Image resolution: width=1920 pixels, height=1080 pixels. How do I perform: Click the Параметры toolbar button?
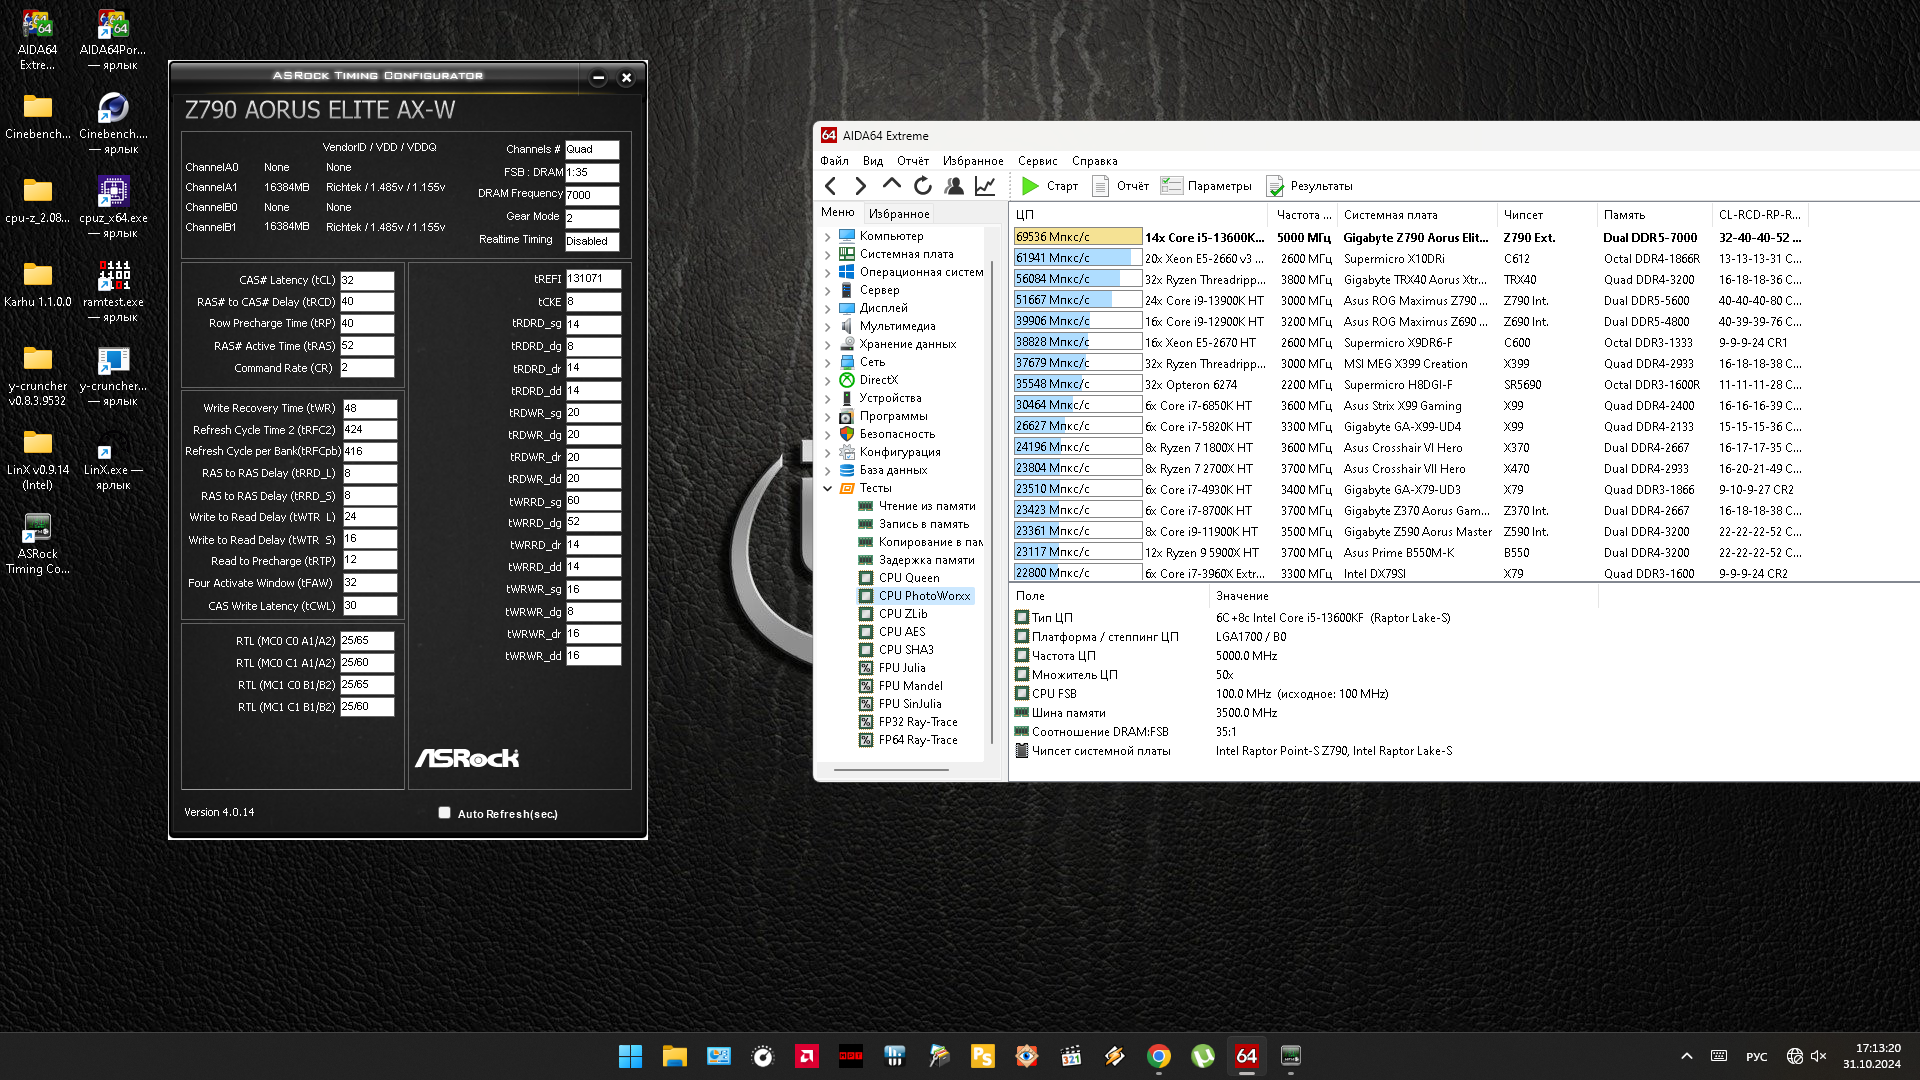pos(1206,186)
